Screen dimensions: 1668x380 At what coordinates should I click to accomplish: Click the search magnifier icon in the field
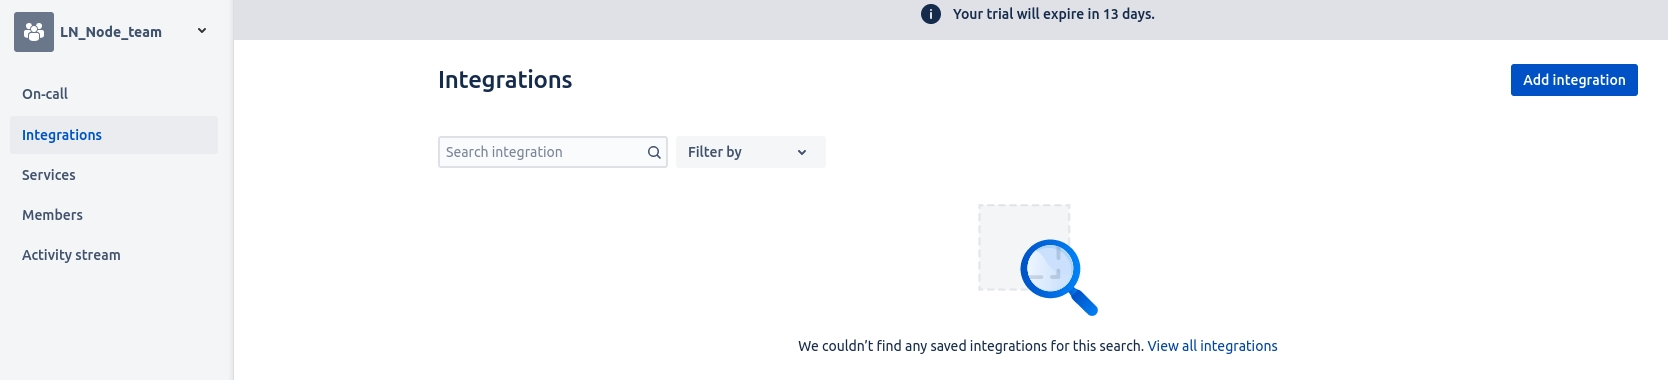(654, 152)
